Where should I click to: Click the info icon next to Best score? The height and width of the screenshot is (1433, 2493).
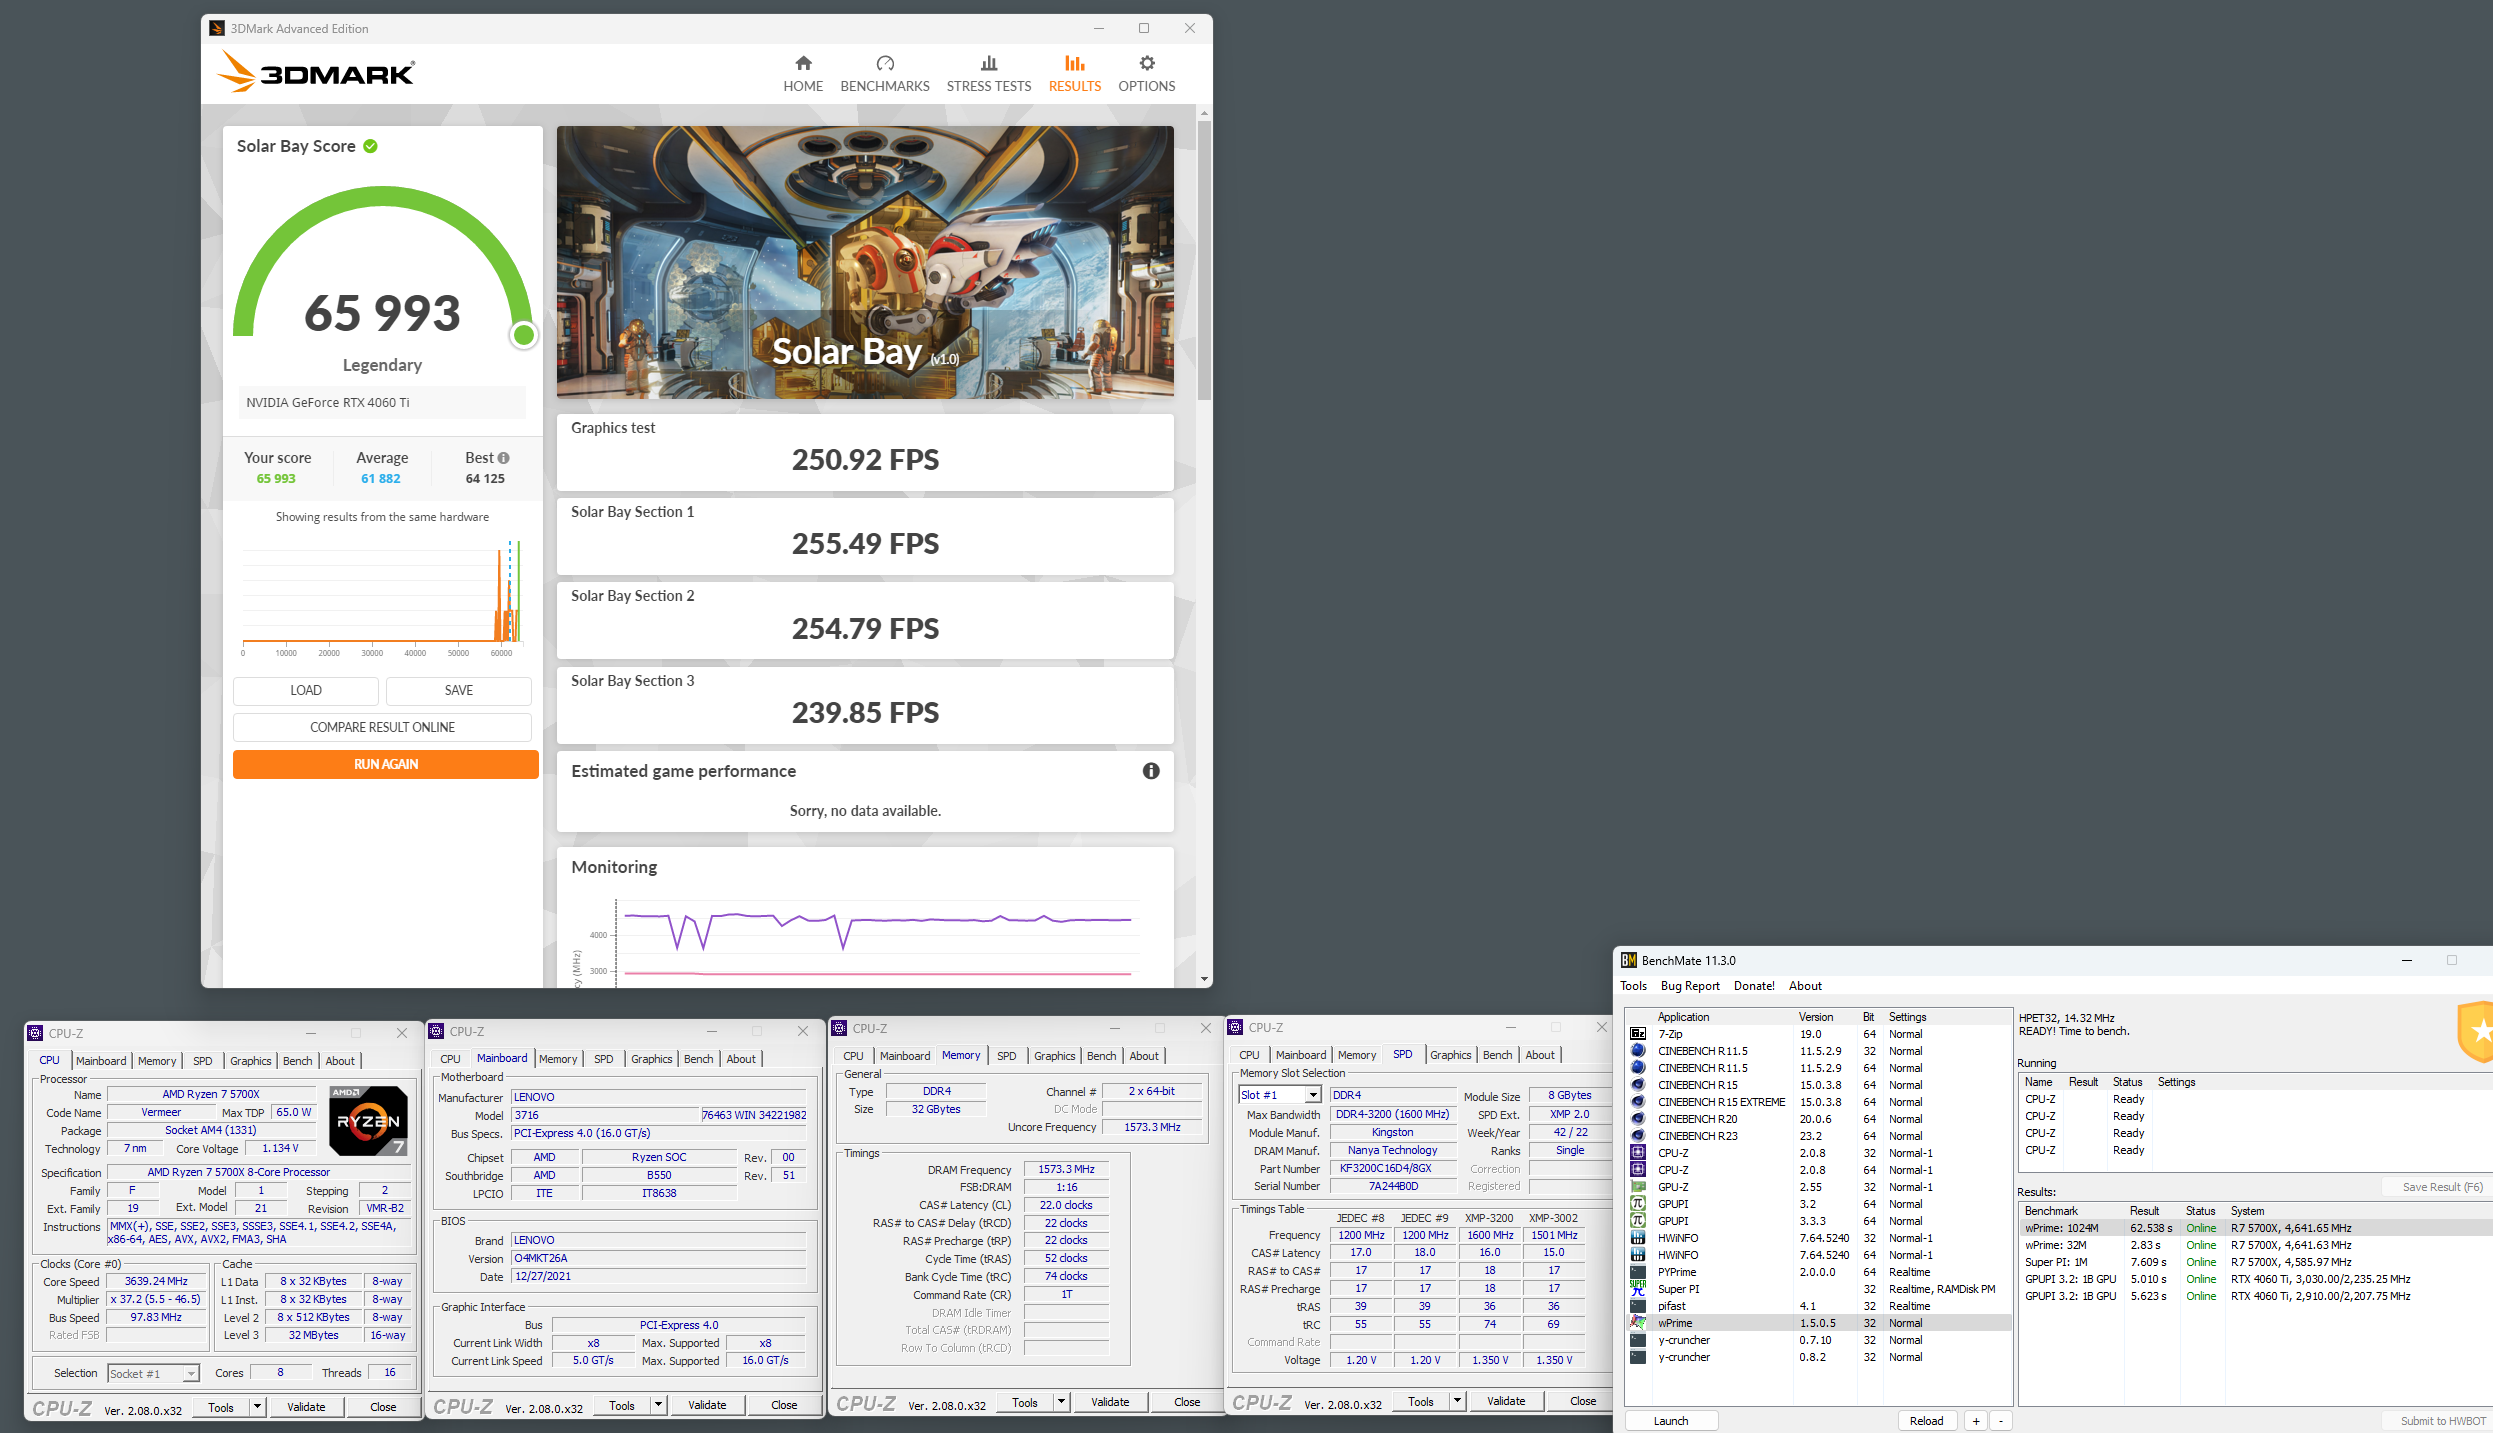(x=503, y=458)
